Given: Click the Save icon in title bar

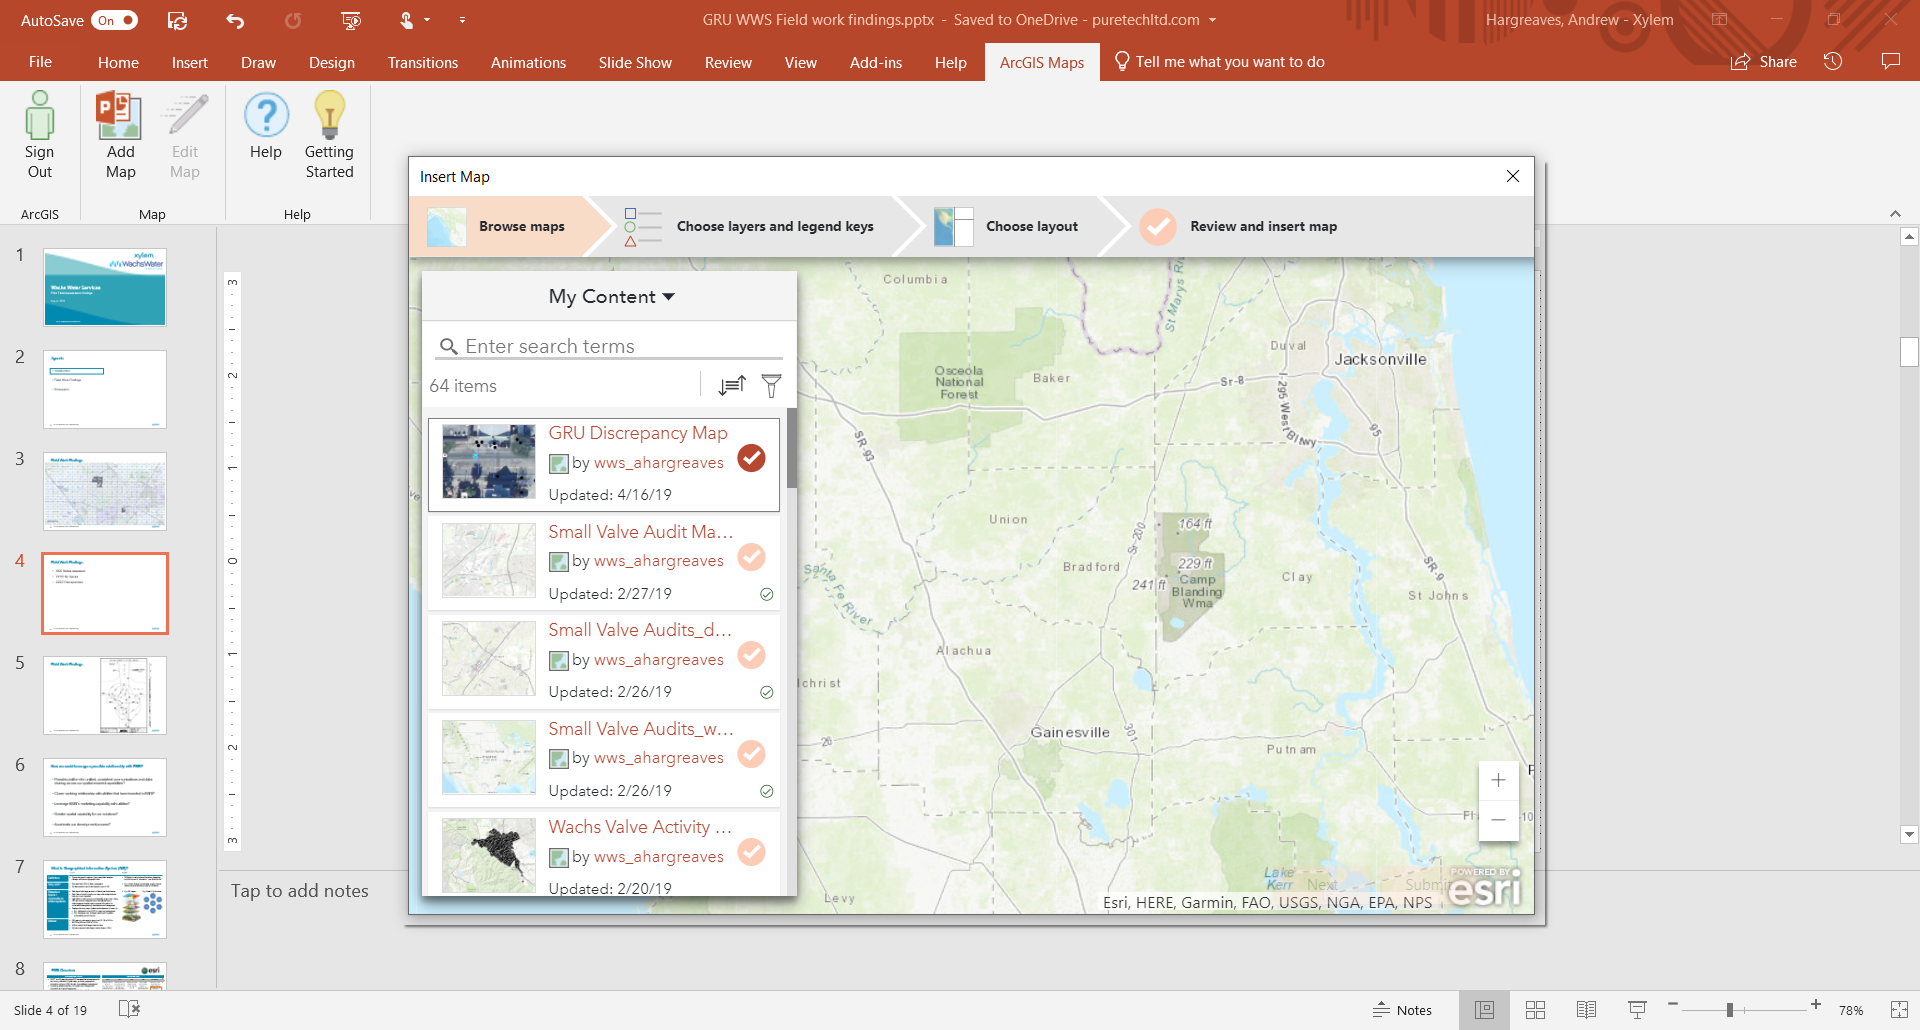Looking at the screenshot, I should click(x=178, y=20).
